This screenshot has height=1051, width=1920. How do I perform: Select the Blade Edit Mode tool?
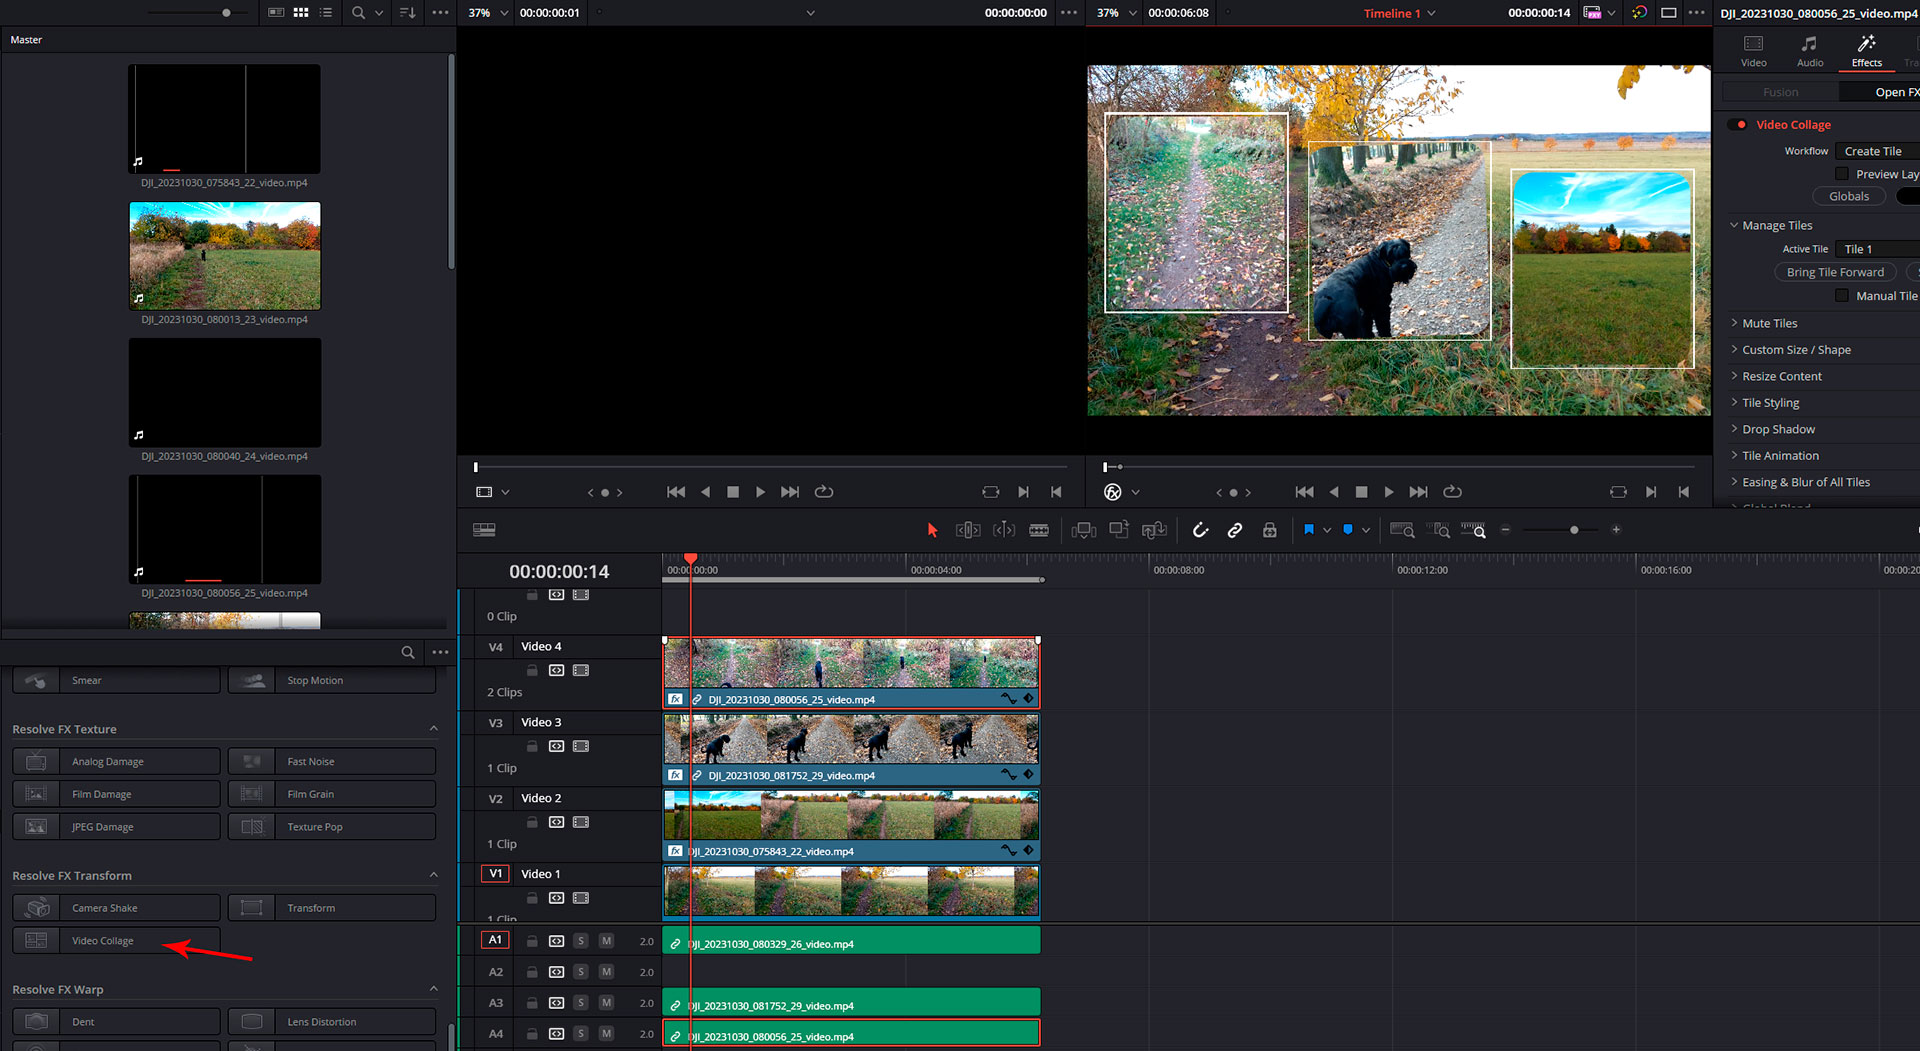tap(1039, 530)
